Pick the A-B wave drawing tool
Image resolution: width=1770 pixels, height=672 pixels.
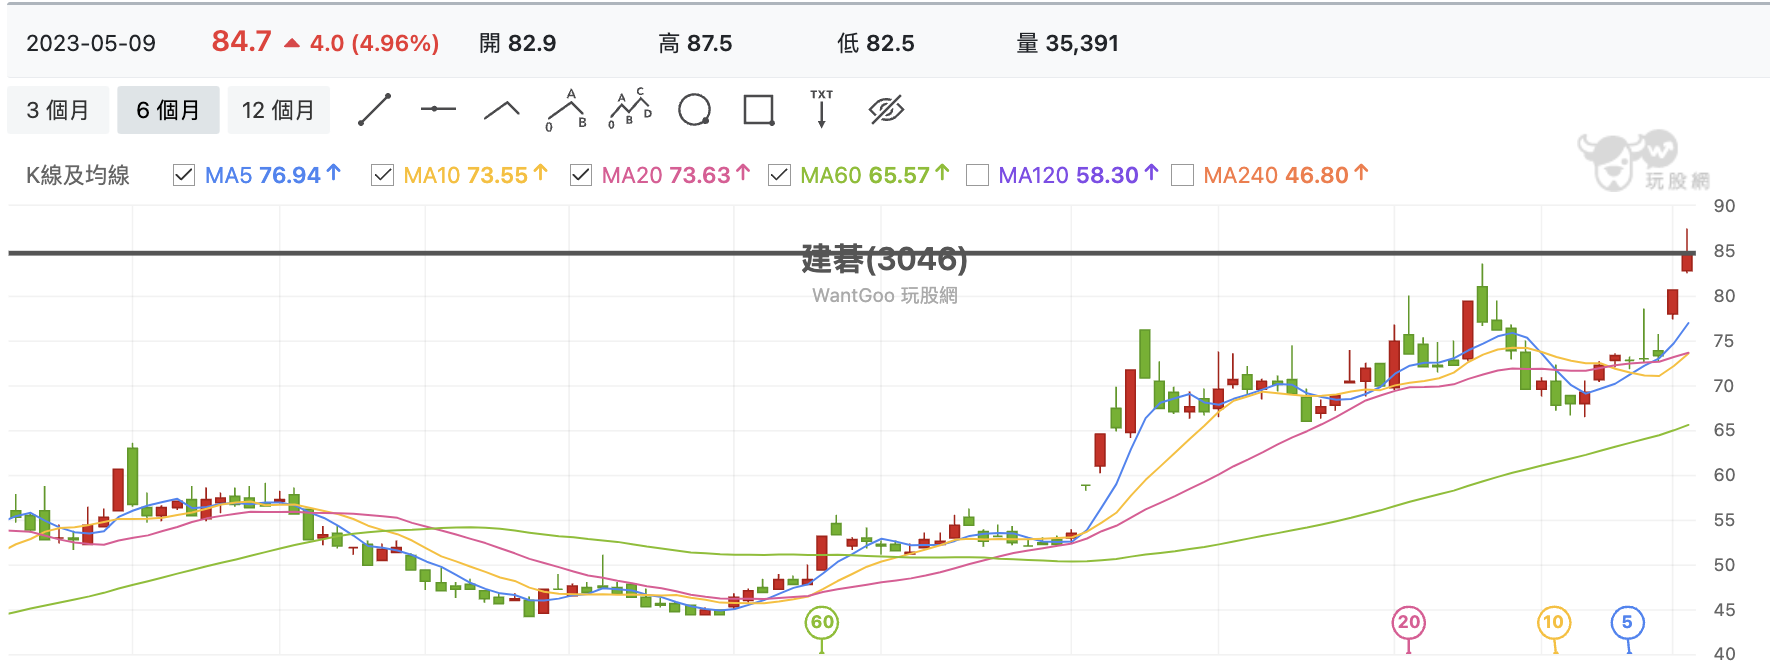click(x=566, y=110)
